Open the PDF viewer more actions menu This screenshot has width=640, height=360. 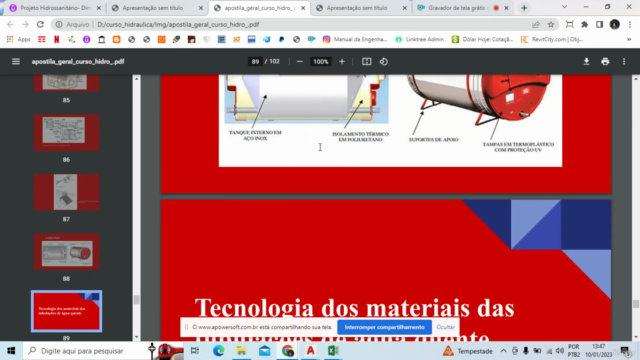(624, 62)
